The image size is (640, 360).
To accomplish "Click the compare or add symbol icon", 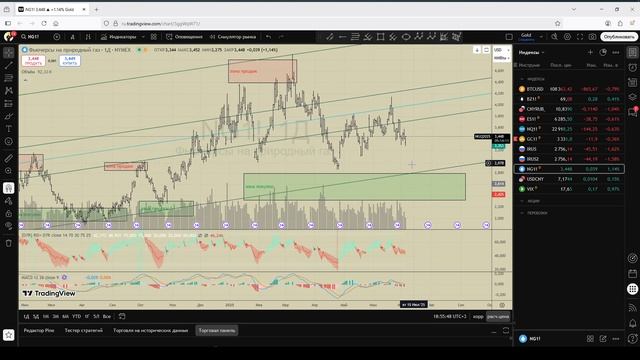I will tap(57, 37).
